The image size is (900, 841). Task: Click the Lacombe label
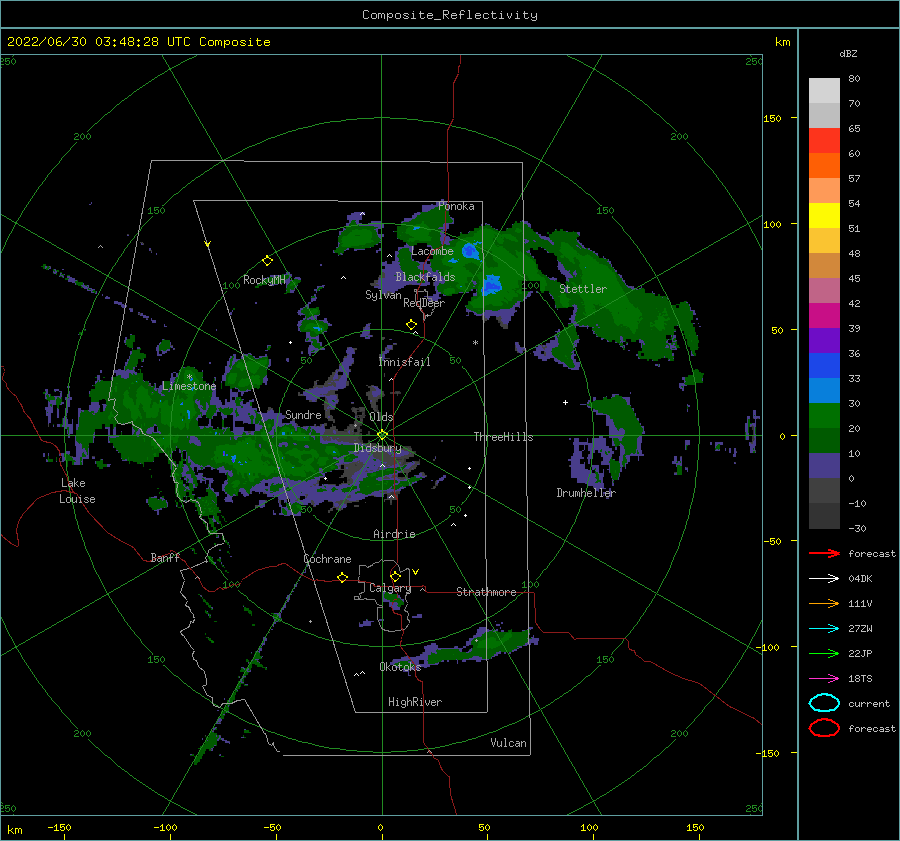tap(432, 251)
